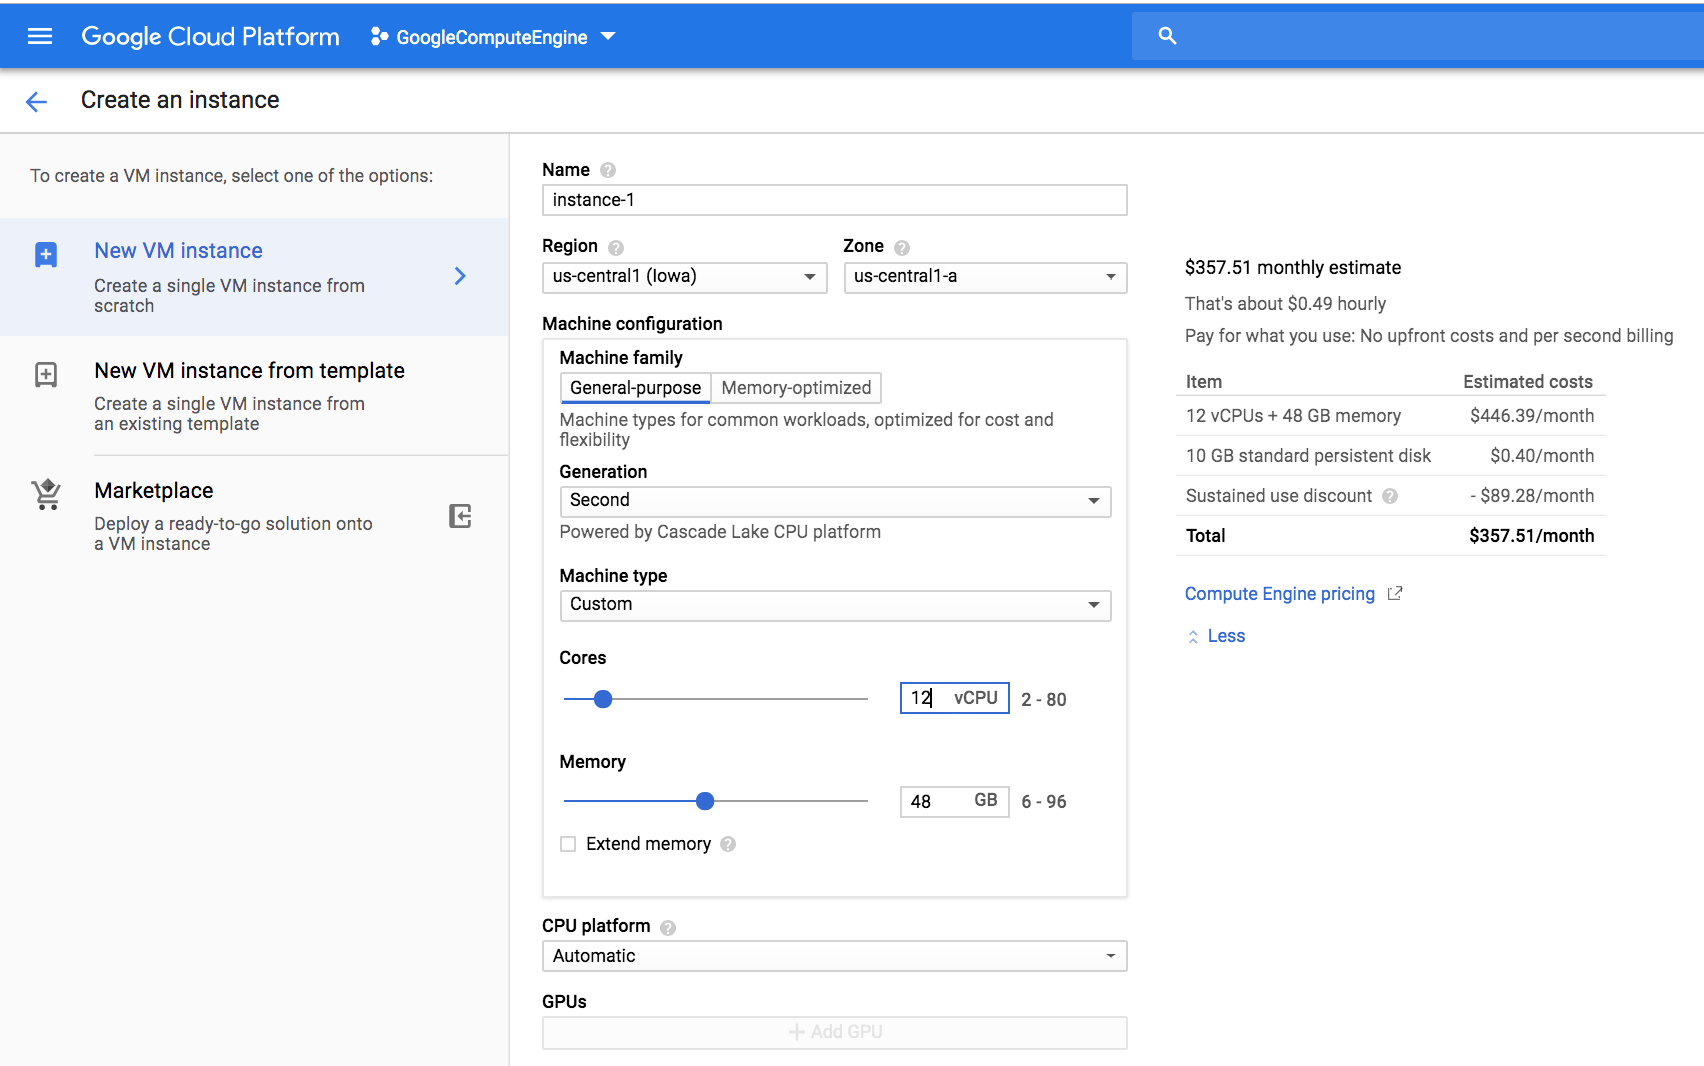Click the Cores slider handle

point(603,699)
